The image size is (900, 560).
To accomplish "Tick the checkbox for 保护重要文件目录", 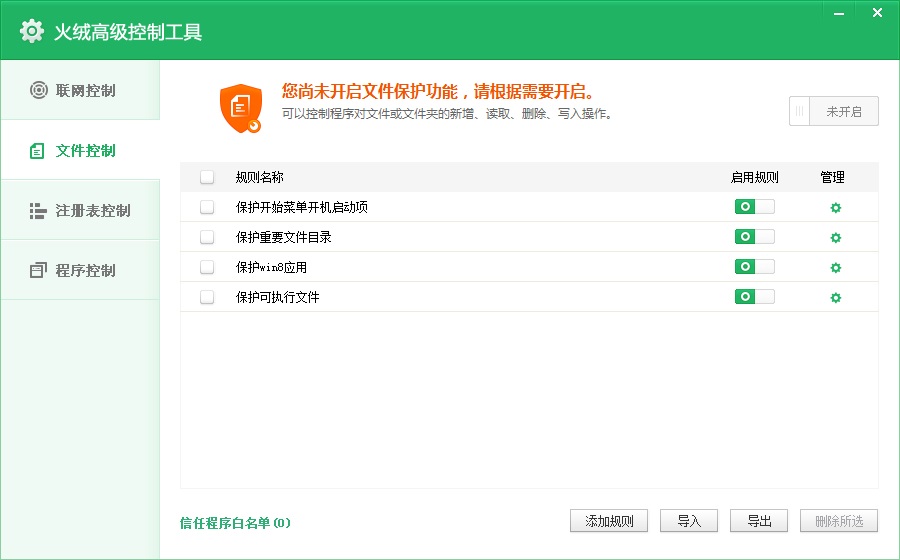I will tap(207, 238).
